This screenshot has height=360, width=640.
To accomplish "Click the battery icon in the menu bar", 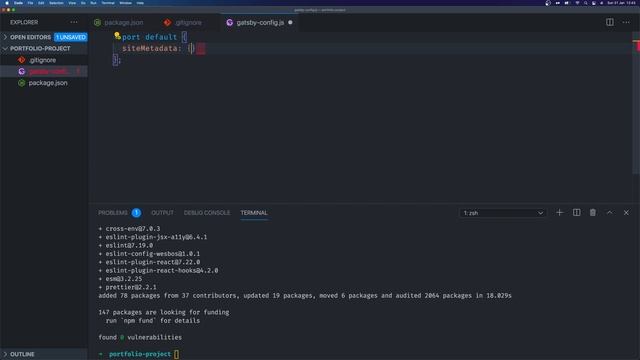I will click(x=567, y=3).
